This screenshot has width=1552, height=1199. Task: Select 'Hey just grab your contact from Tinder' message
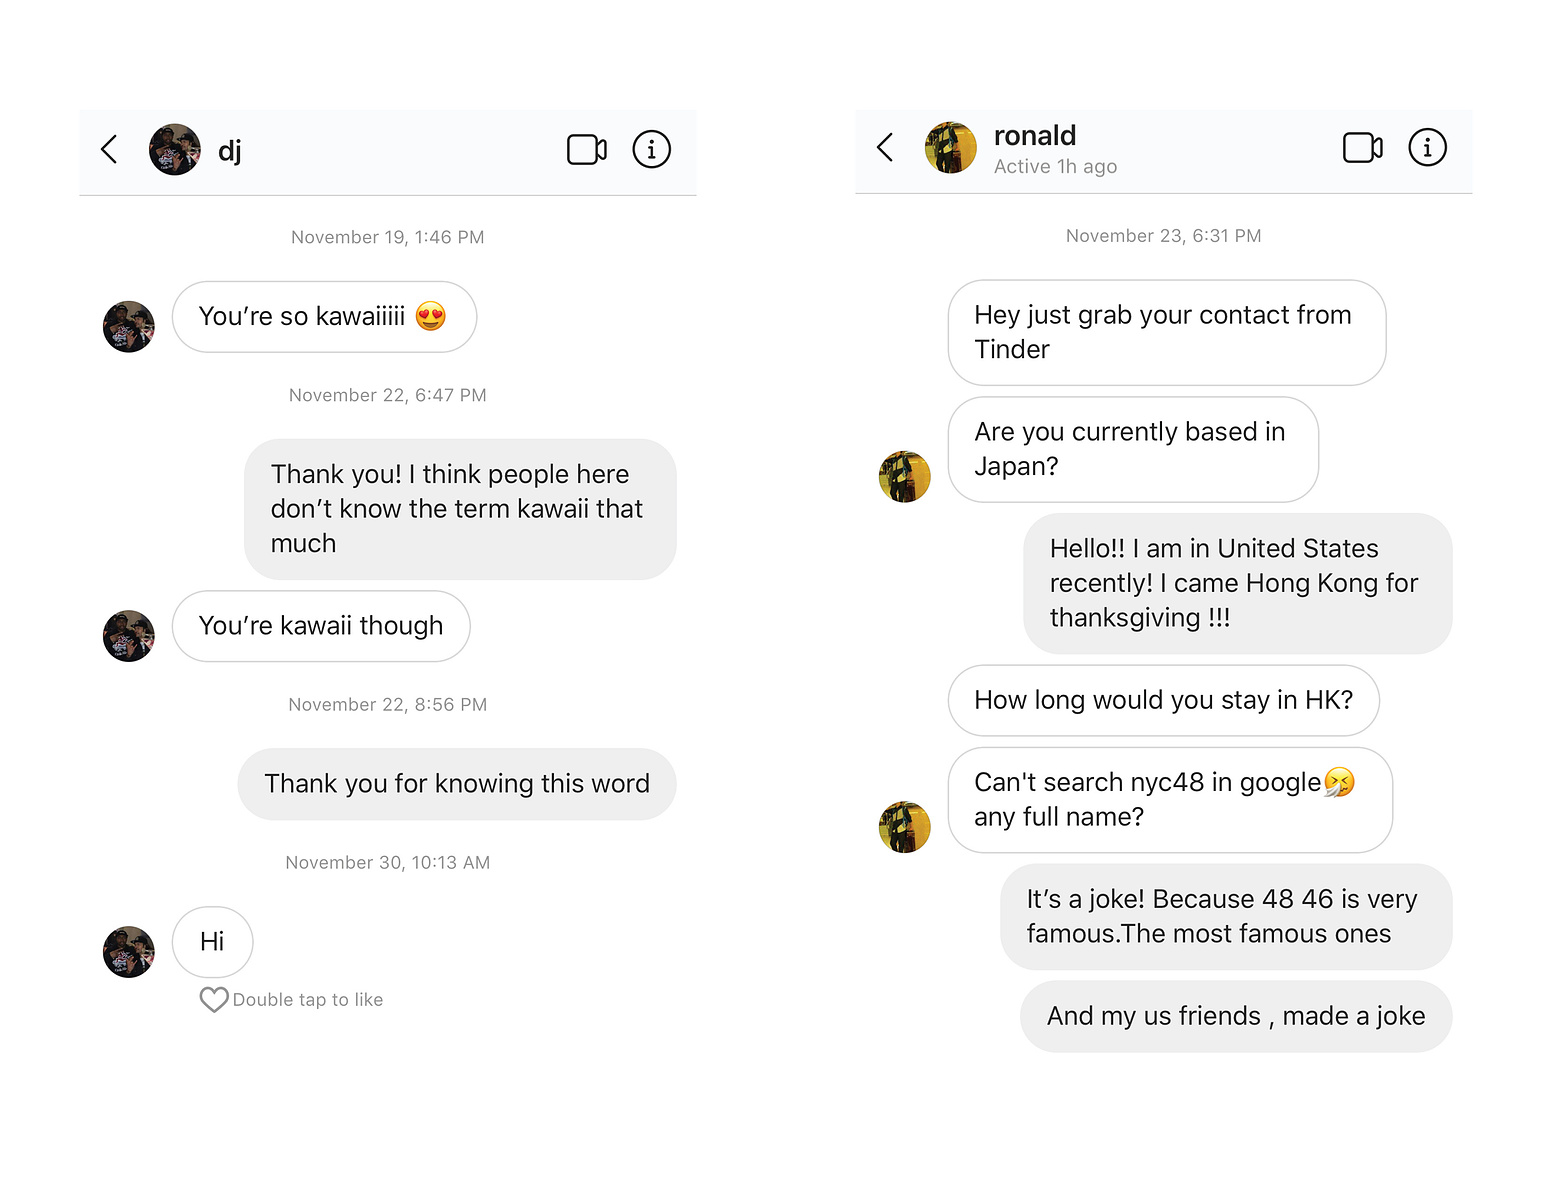[1167, 332]
